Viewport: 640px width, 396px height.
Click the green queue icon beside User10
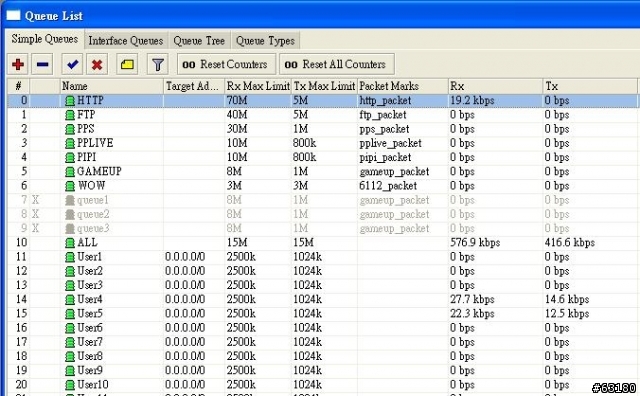pyautogui.click(x=70, y=385)
